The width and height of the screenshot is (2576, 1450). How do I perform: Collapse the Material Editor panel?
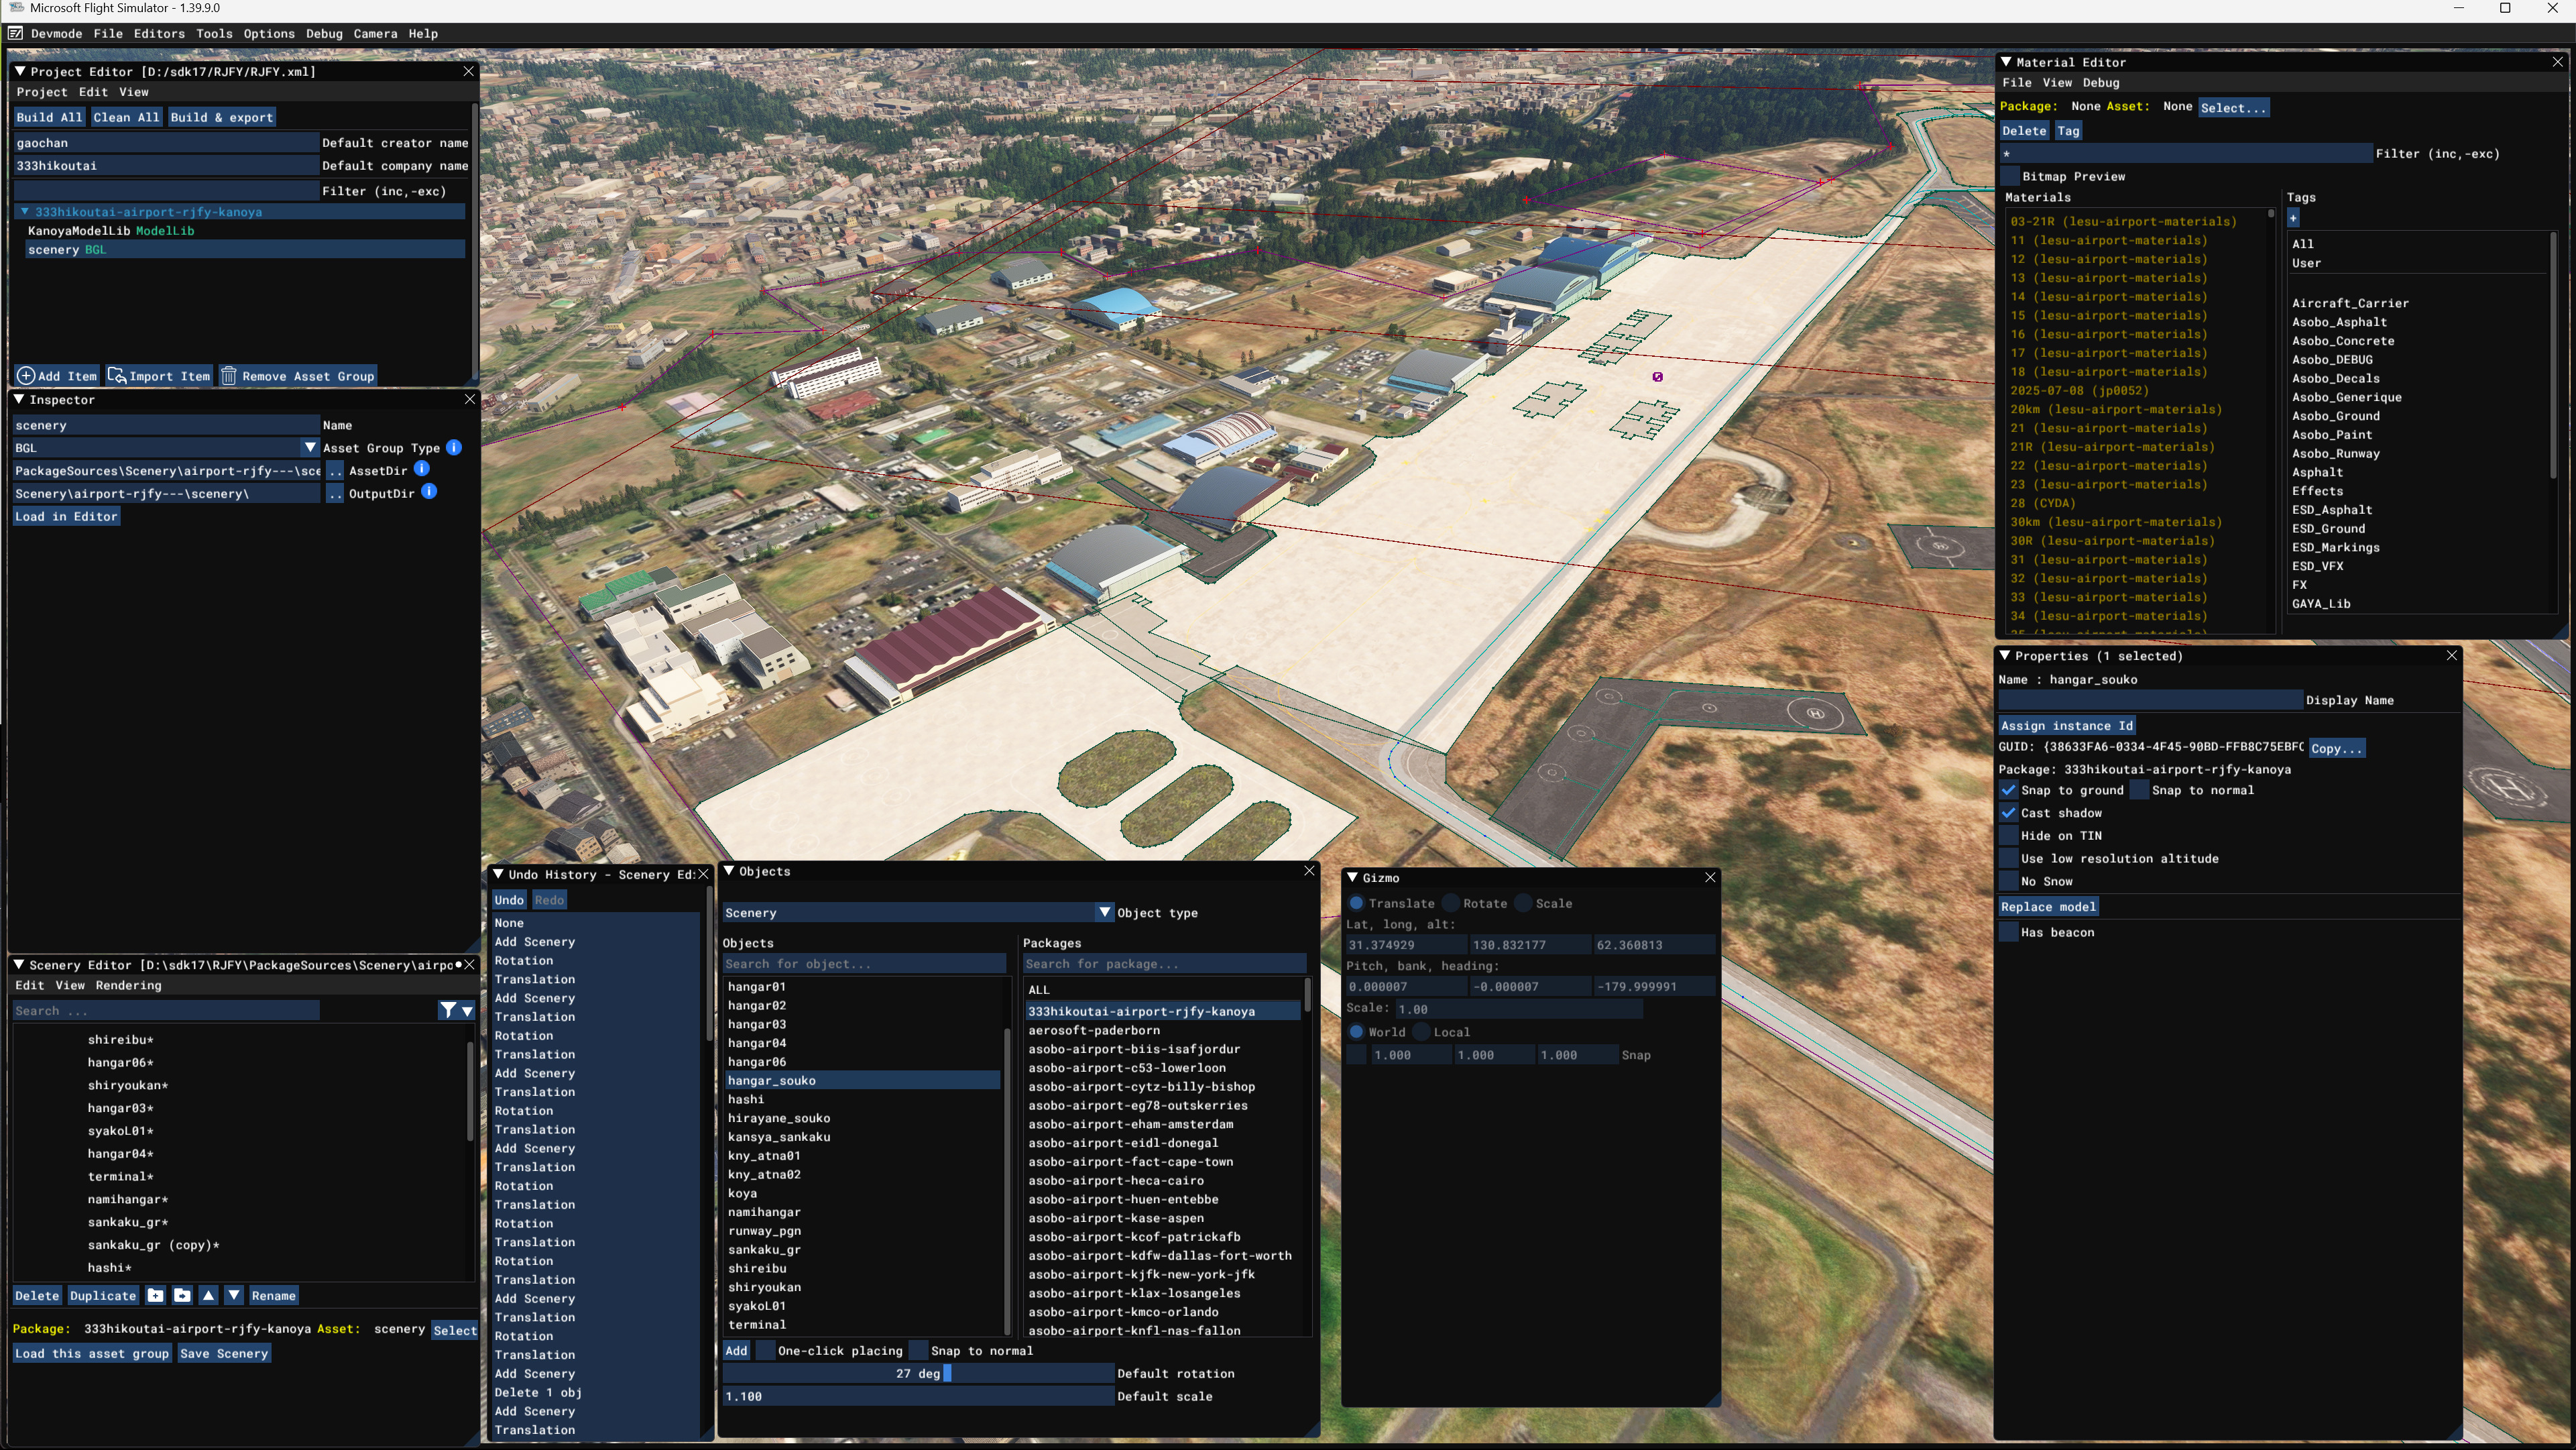click(2006, 62)
